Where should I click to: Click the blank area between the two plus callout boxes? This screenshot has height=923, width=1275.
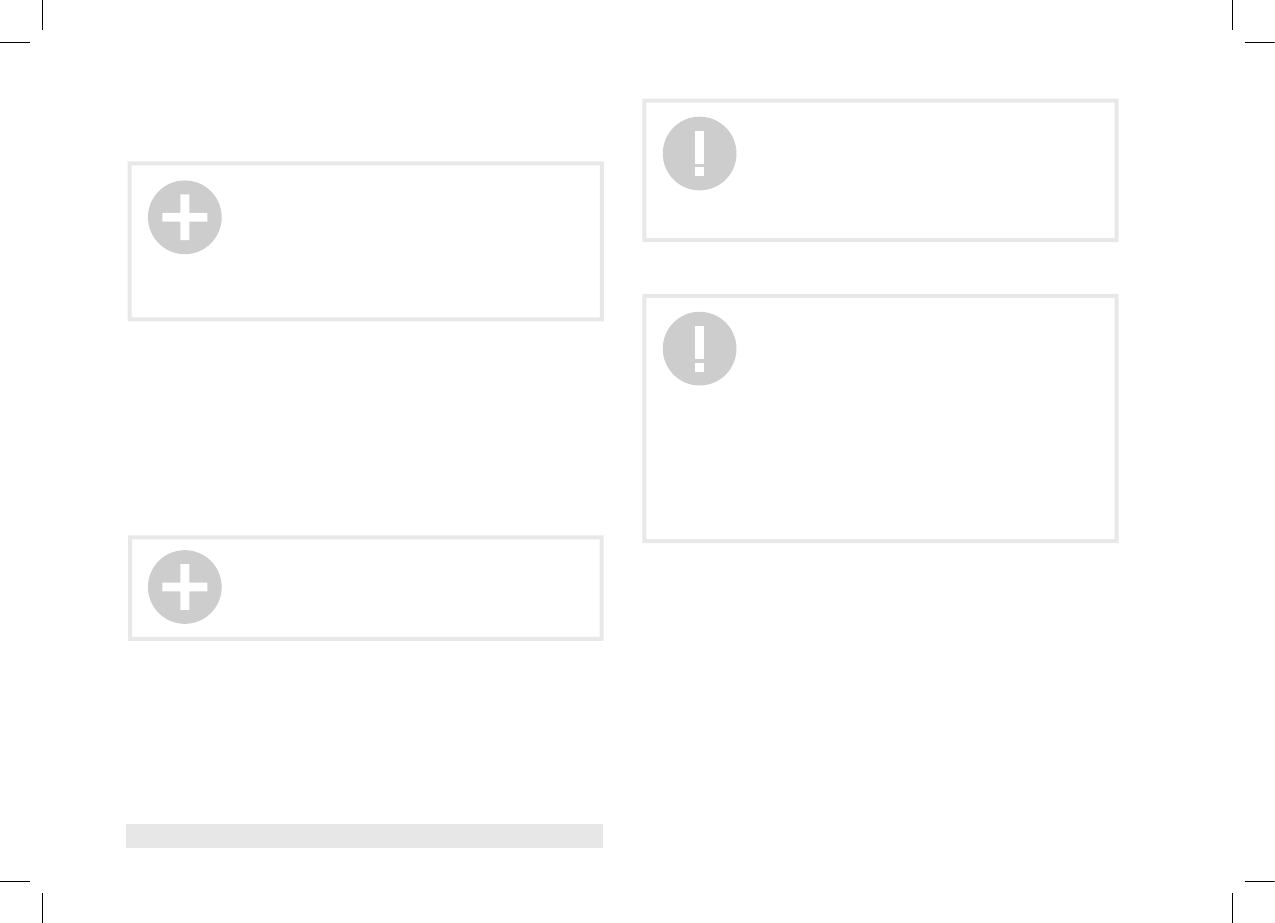(364, 428)
